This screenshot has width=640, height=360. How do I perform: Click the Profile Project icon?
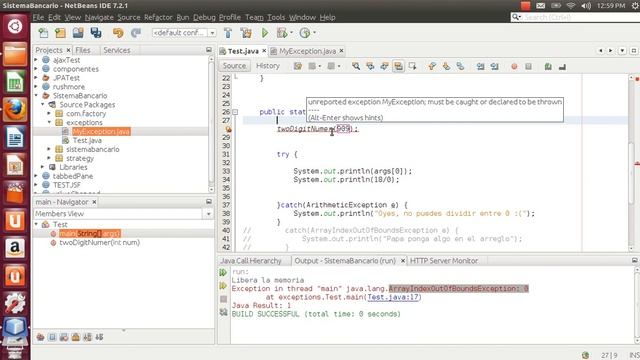pos(305,33)
